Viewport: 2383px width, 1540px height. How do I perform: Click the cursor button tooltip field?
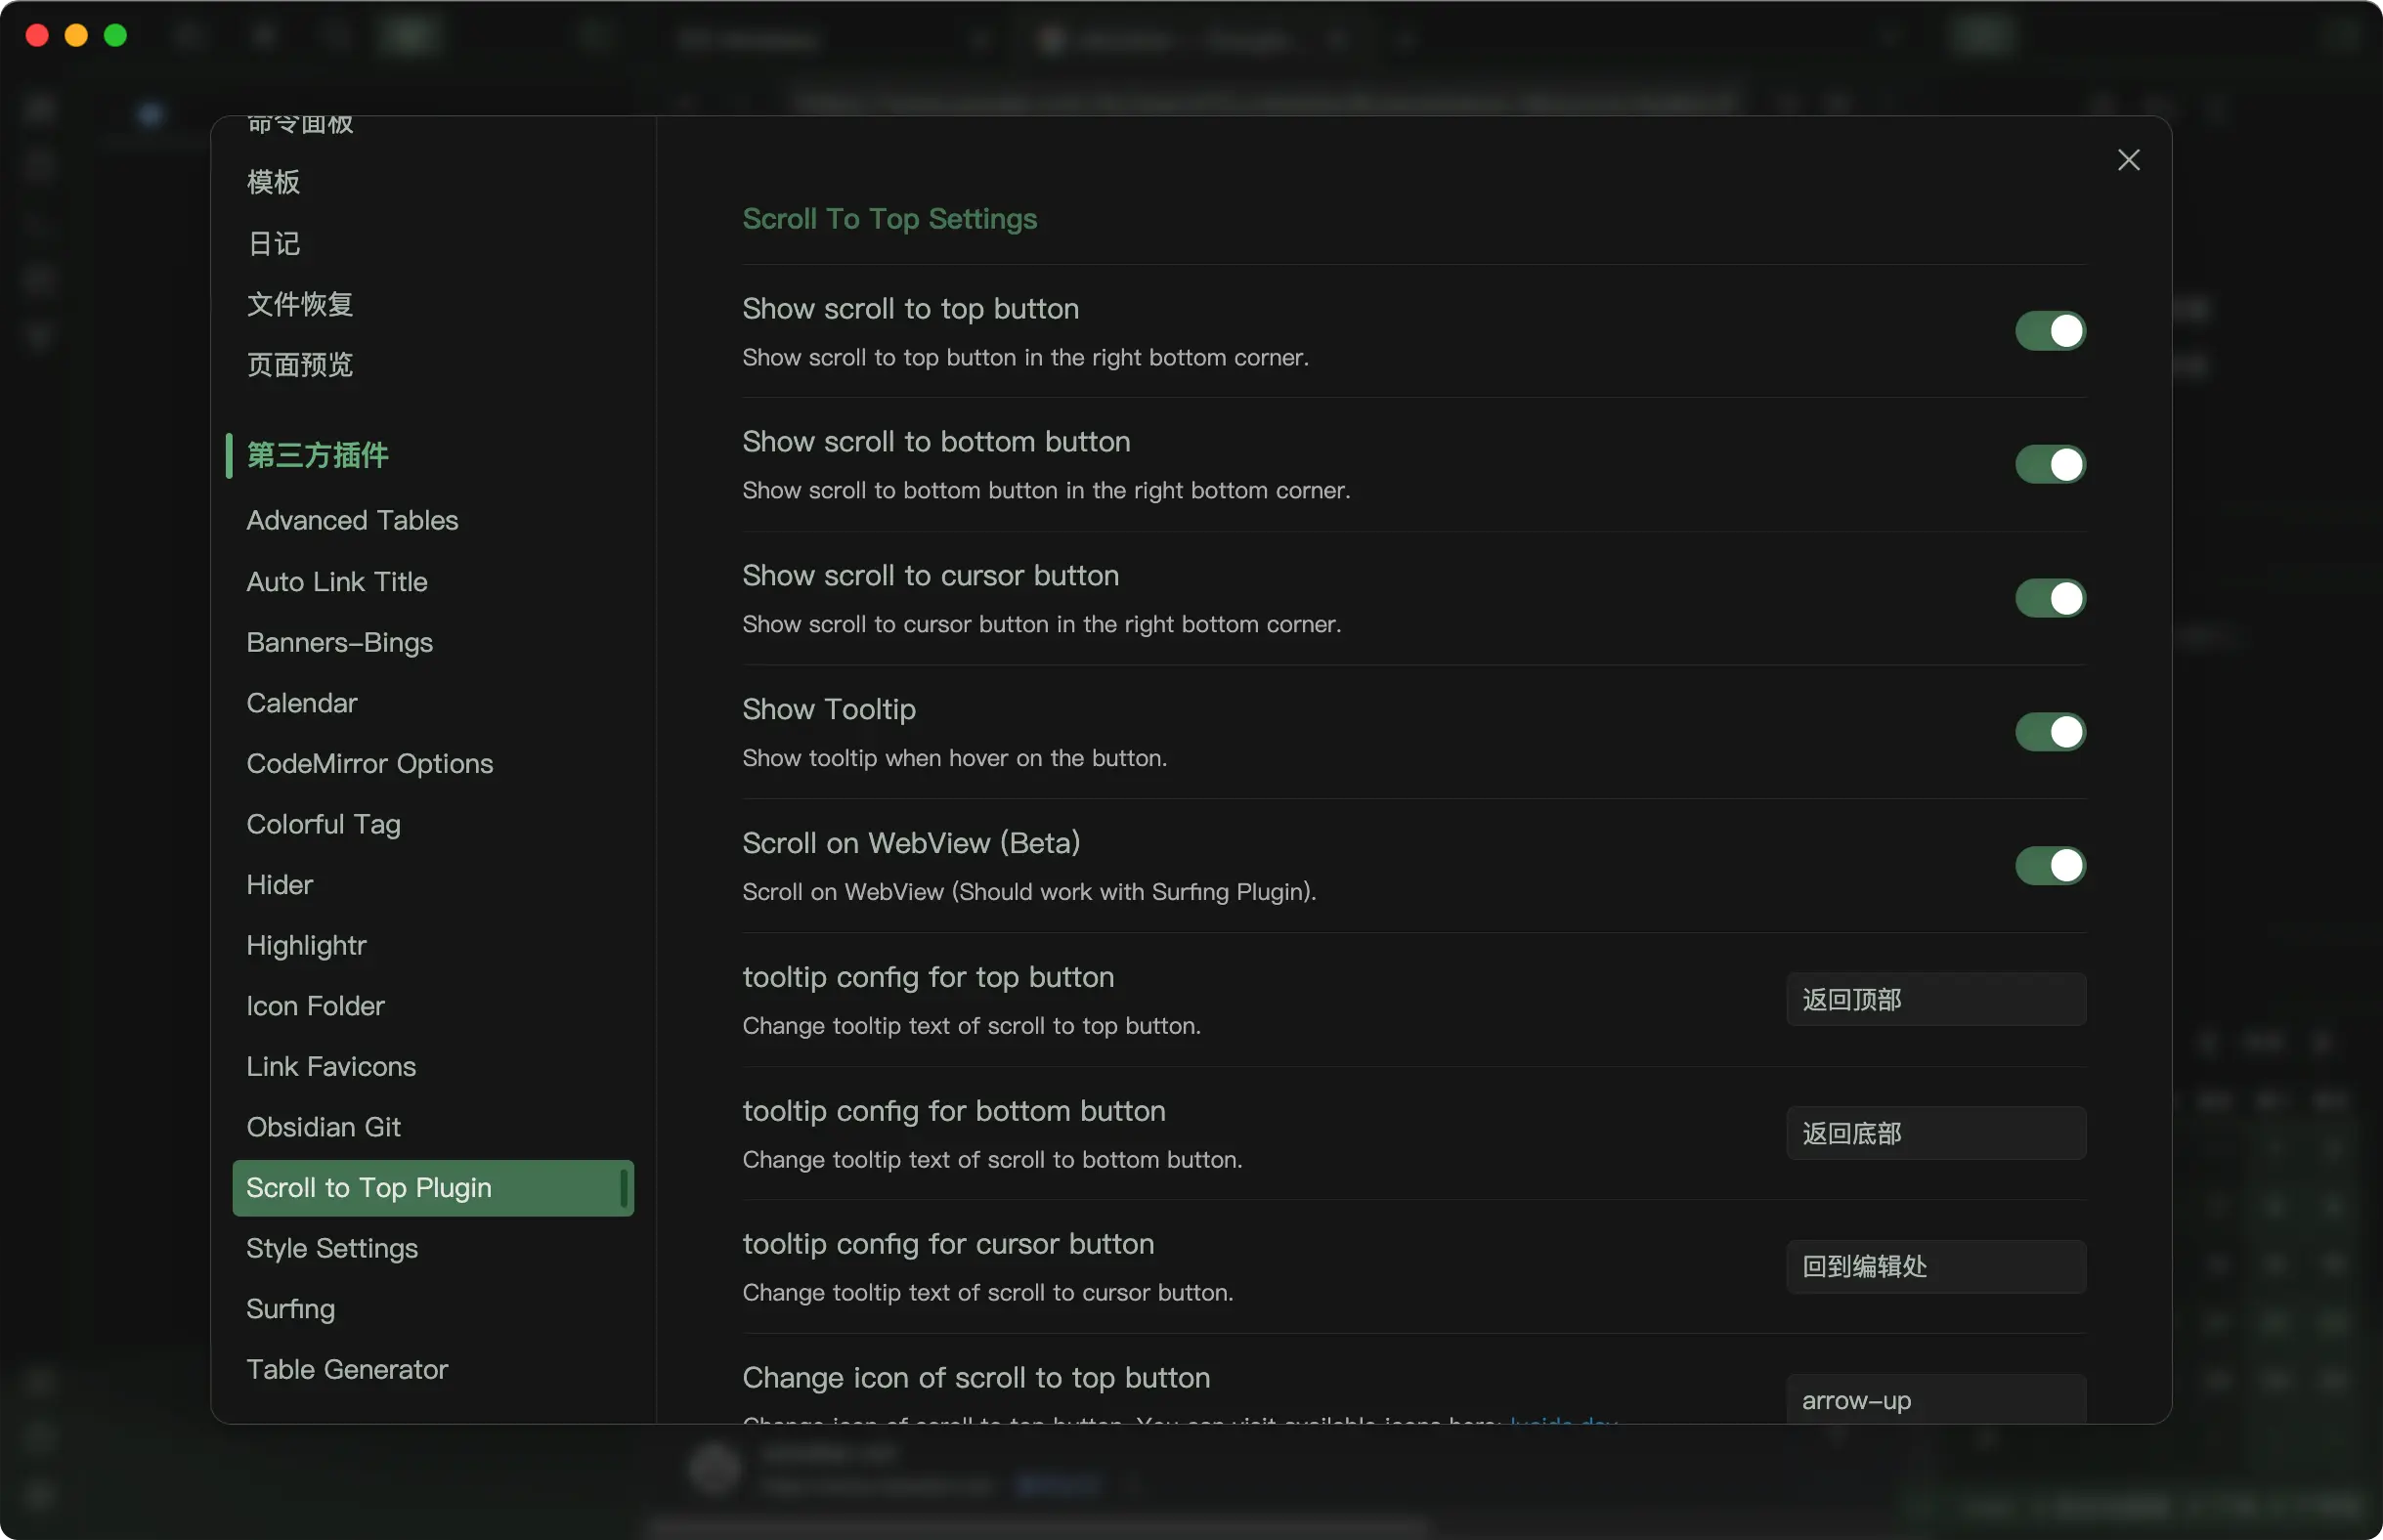pos(1935,1267)
